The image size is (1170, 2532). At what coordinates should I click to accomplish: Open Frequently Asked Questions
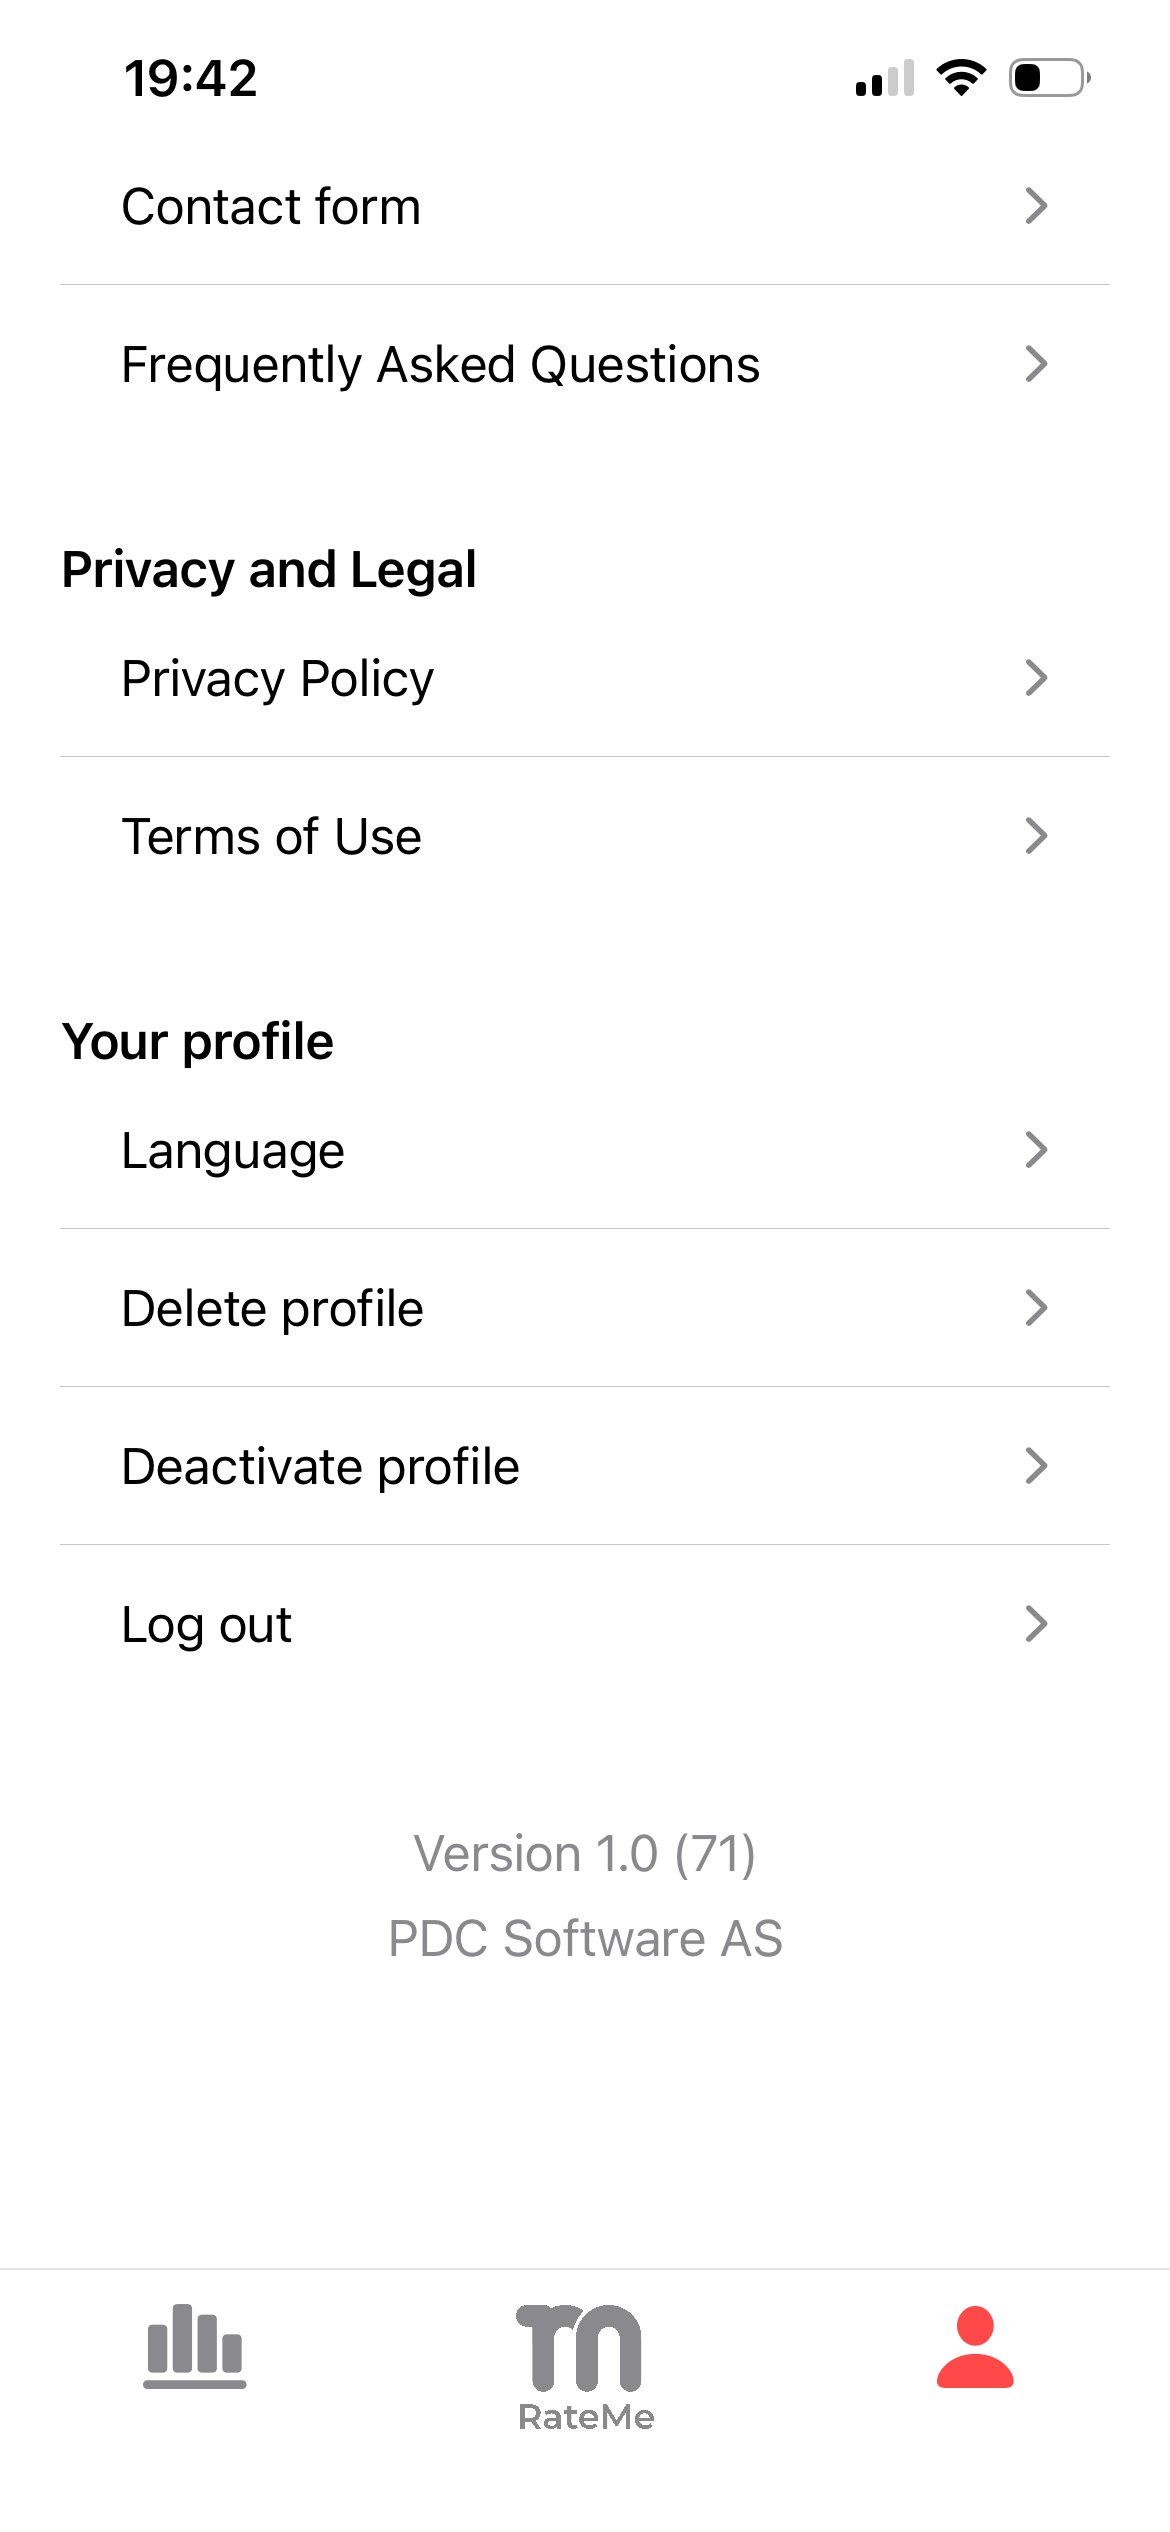pyautogui.click(x=440, y=365)
